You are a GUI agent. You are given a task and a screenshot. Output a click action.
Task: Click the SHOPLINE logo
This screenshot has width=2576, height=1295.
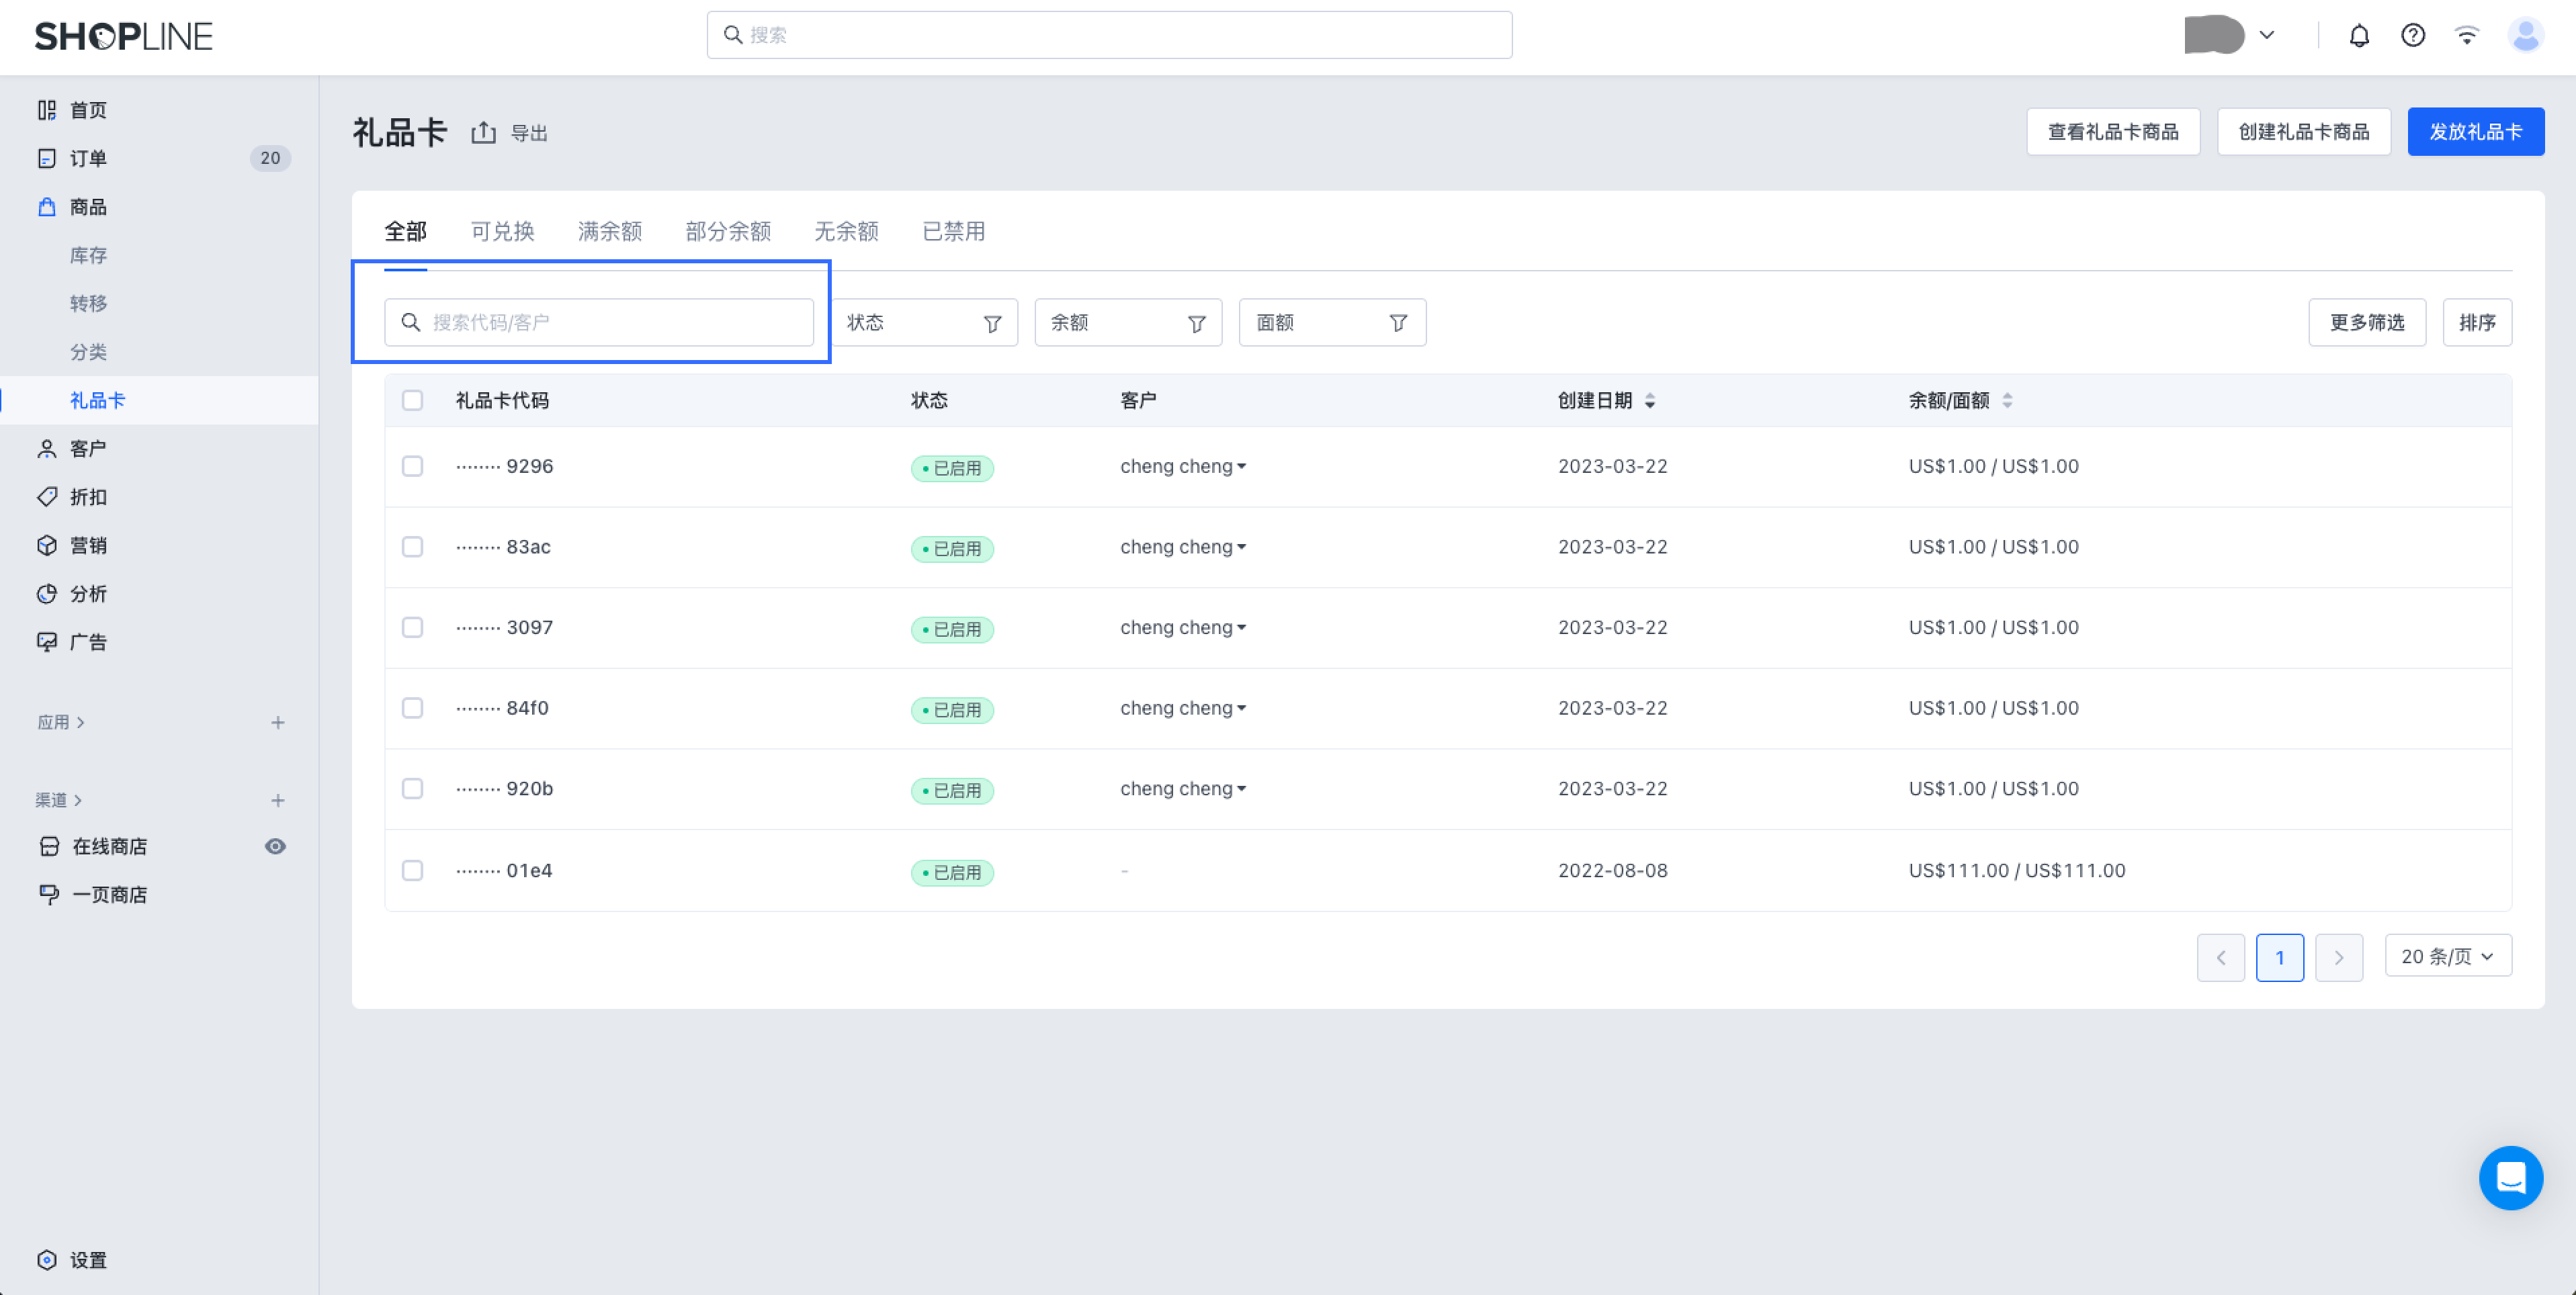[124, 36]
